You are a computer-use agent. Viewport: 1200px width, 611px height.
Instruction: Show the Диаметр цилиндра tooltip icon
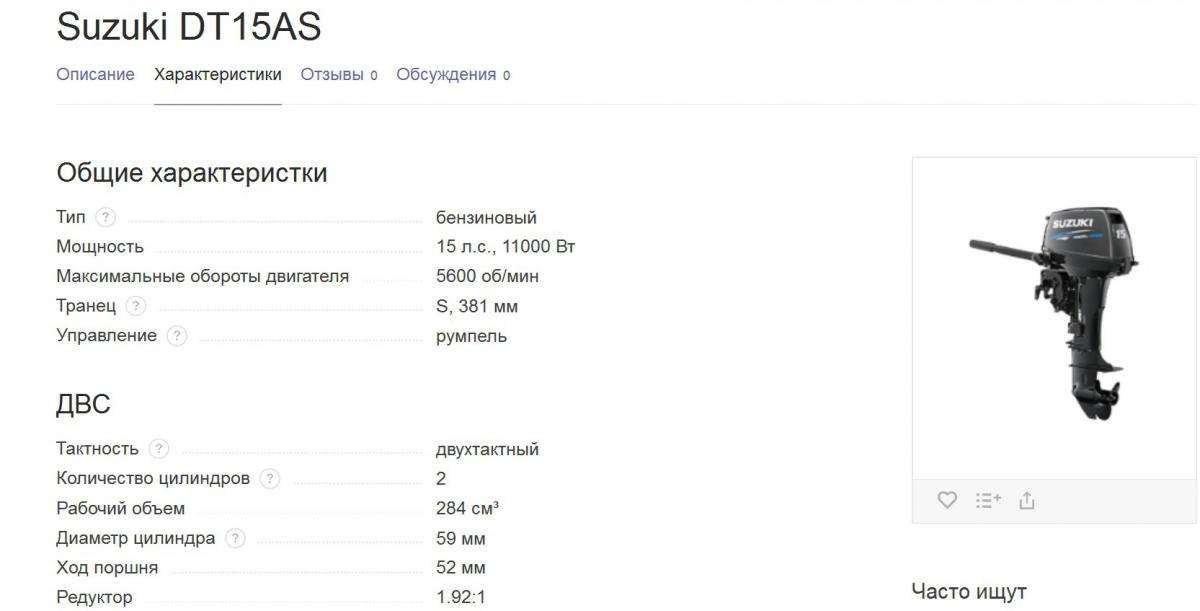[235, 539]
